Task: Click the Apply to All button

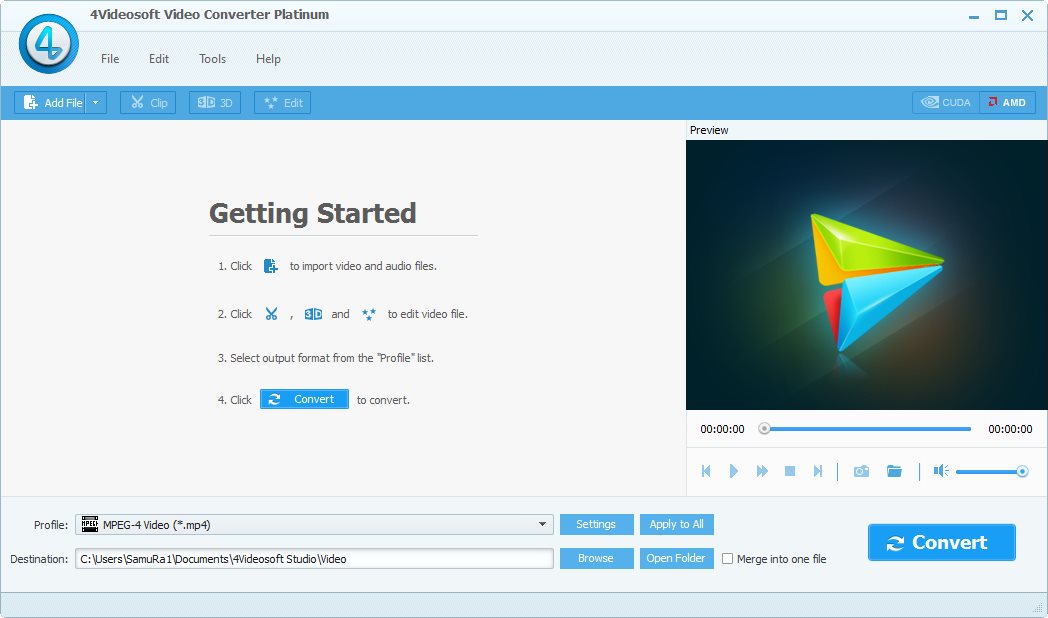Action: click(676, 524)
